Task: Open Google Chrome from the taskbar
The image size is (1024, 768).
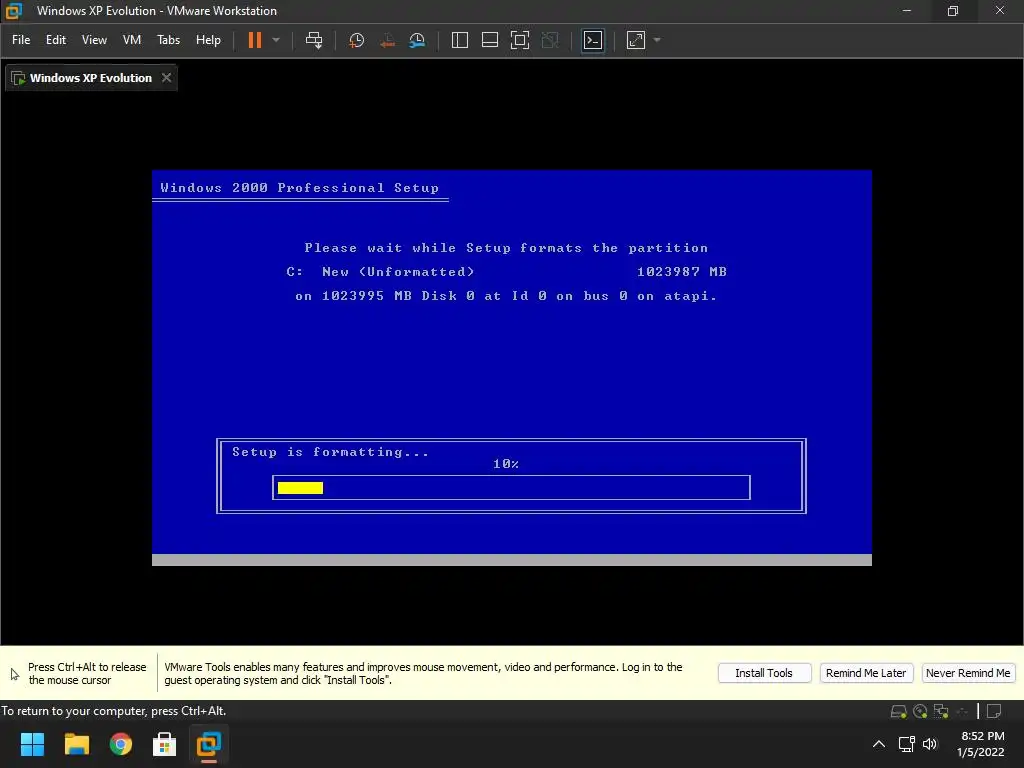Action: tap(121, 744)
